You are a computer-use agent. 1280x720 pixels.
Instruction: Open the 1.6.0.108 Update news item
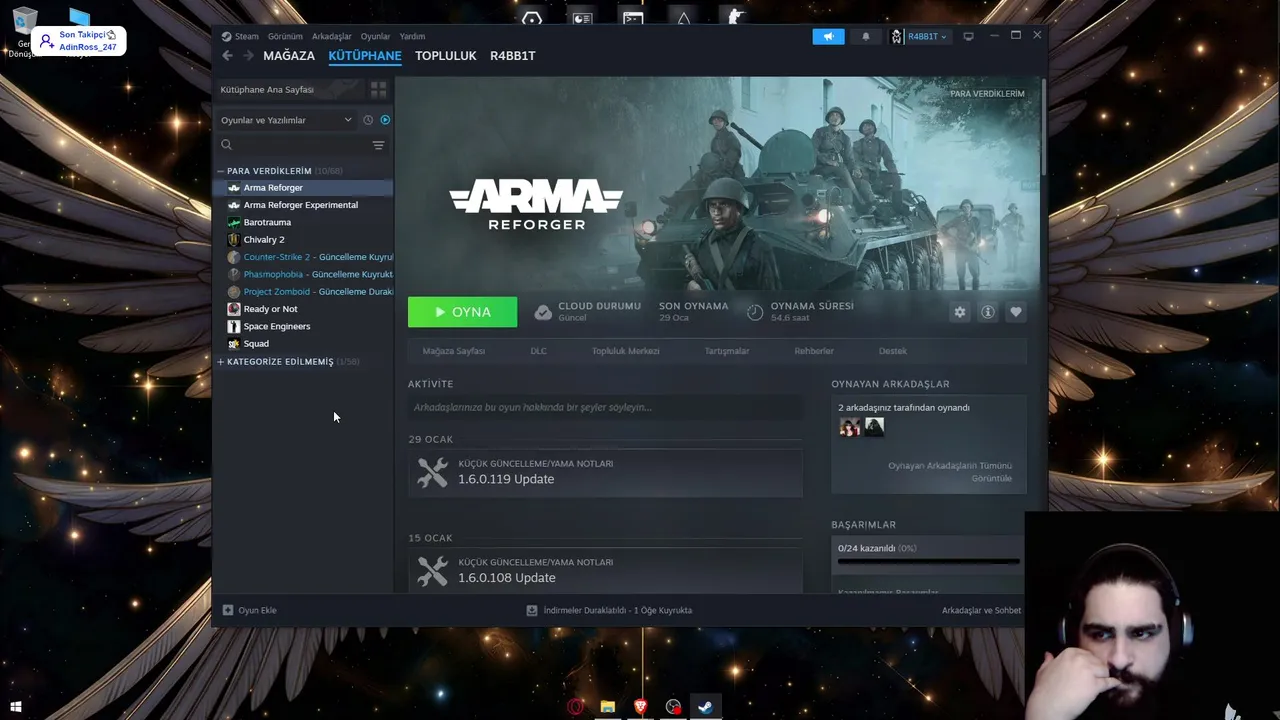click(x=605, y=571)
